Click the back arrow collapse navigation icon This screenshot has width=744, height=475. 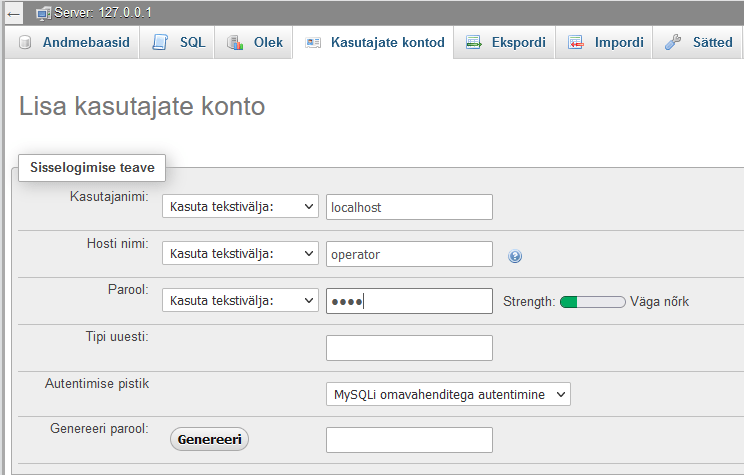tap(15, 13)
